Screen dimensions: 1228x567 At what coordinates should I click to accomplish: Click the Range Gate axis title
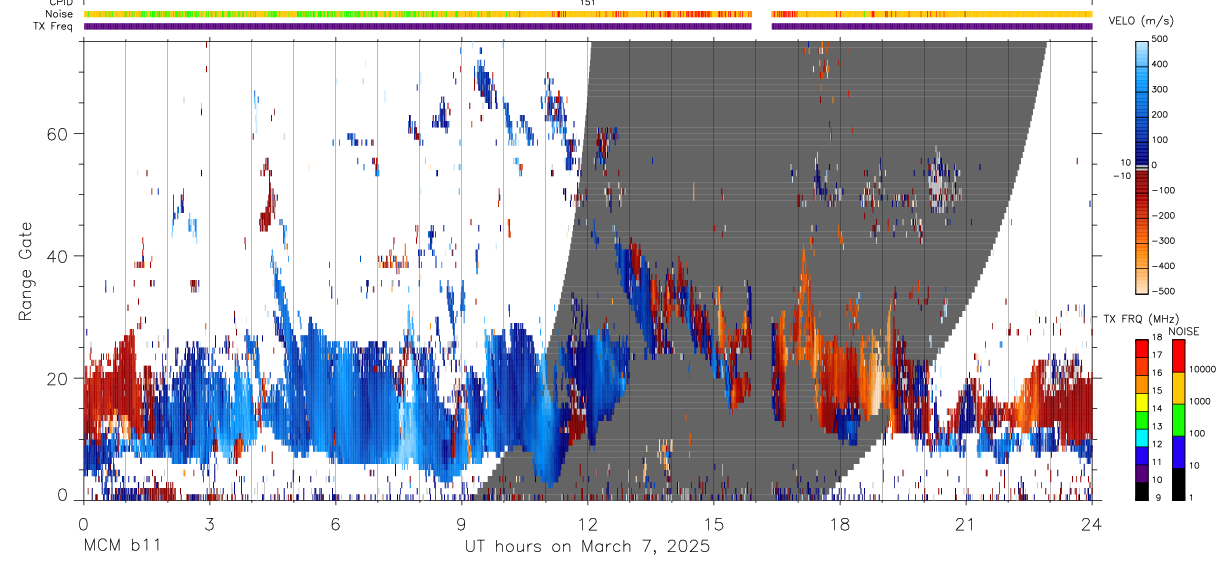click(x=27, y=271)
